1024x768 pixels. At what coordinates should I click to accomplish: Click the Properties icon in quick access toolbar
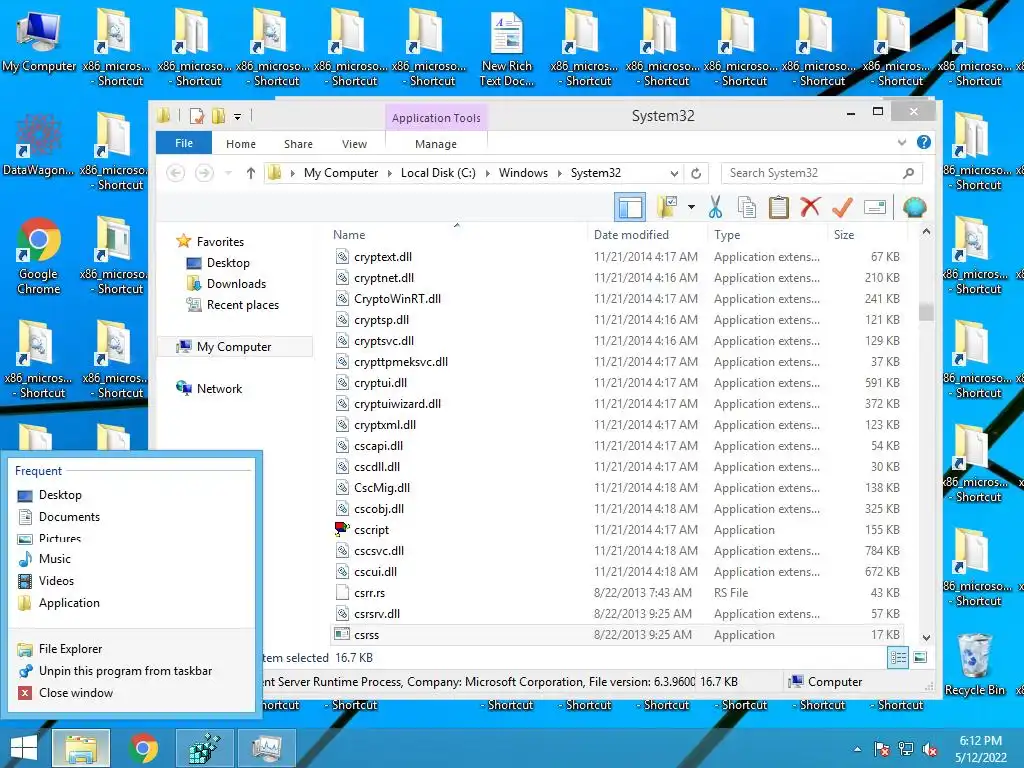[197, 116]
